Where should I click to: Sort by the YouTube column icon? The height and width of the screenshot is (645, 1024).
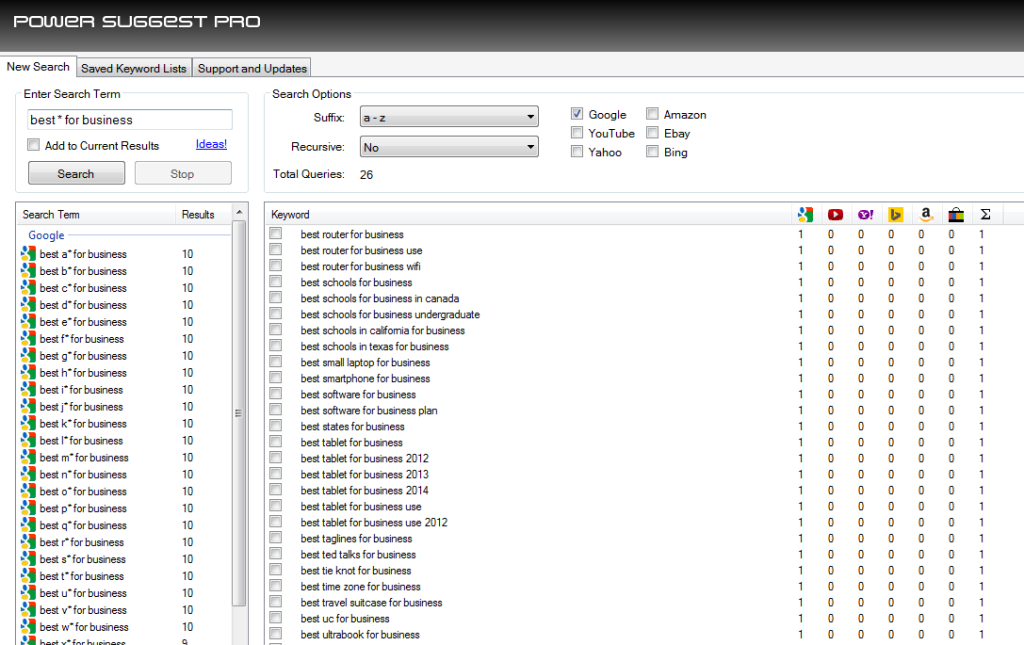coord(835,214)
